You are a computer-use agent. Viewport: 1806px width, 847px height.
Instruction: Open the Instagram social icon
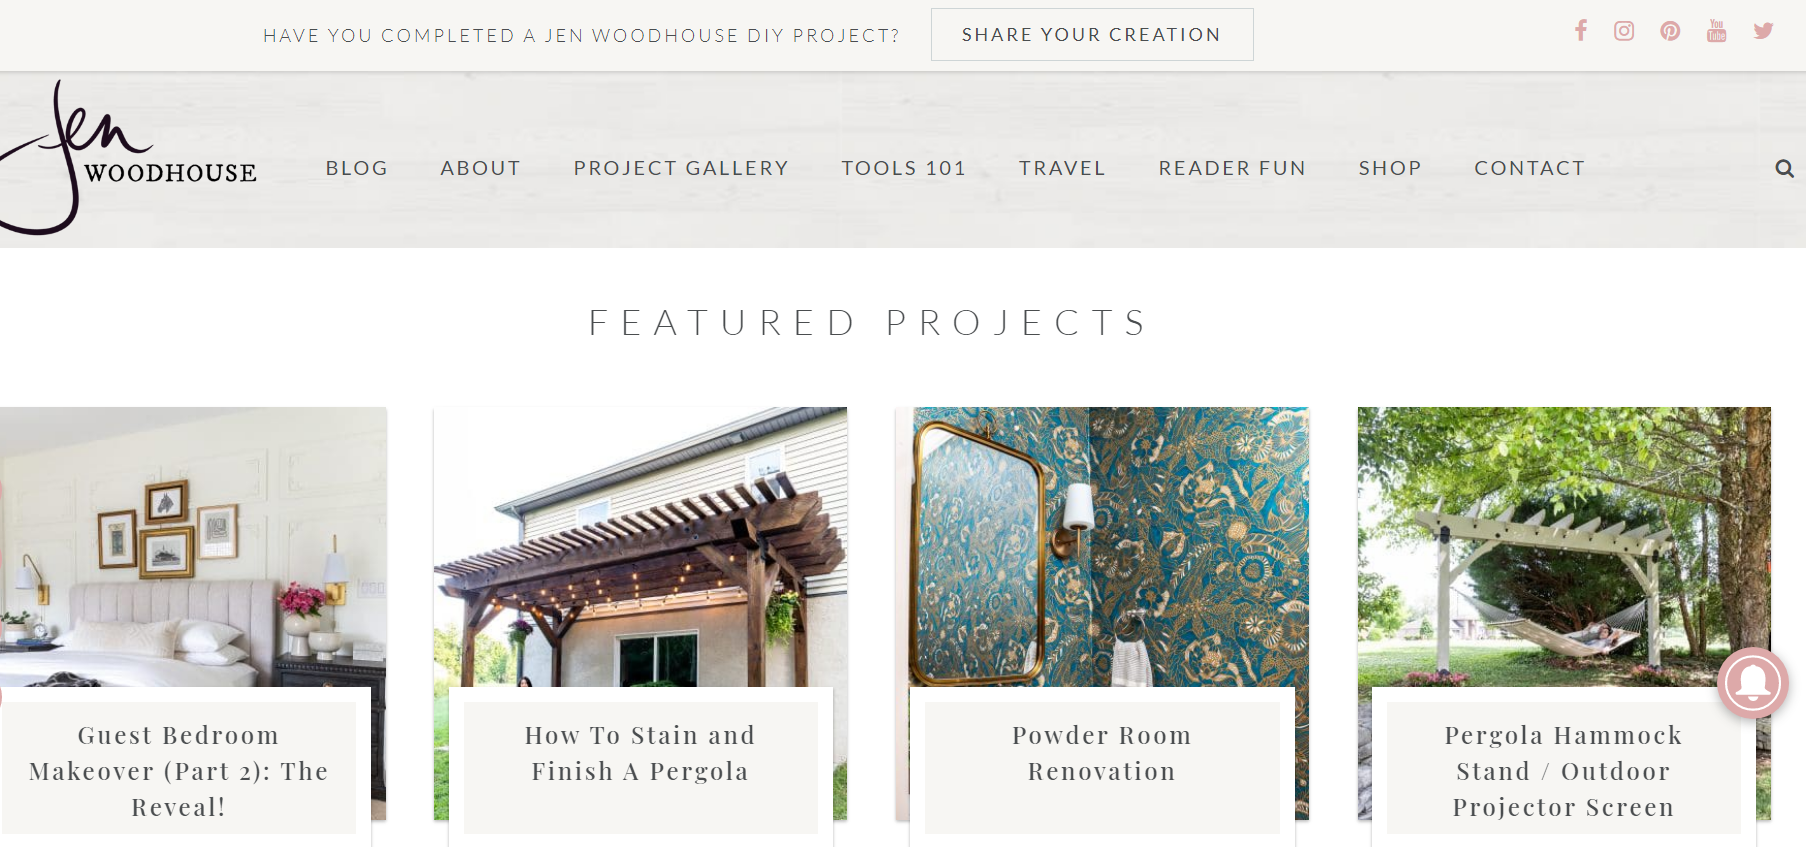coord(1624,31)
